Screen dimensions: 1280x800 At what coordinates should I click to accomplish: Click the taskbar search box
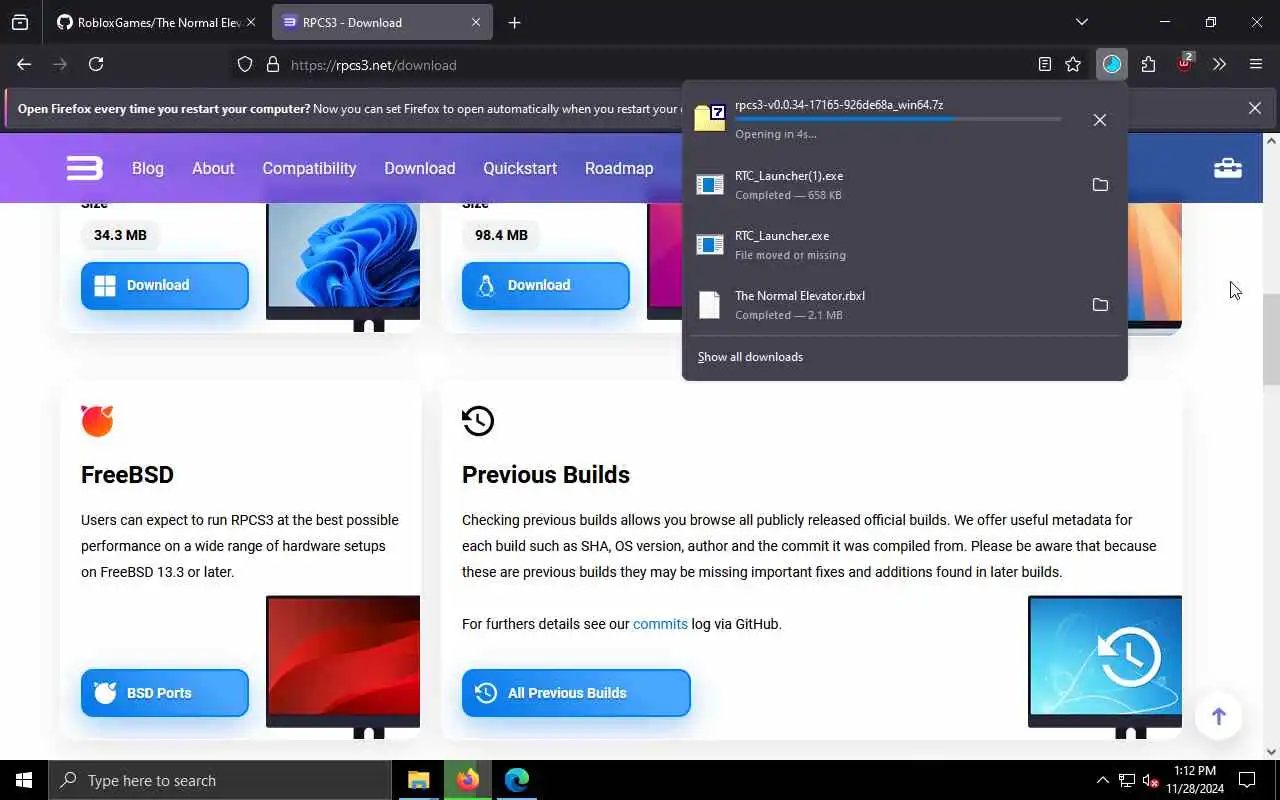point(220,780)
